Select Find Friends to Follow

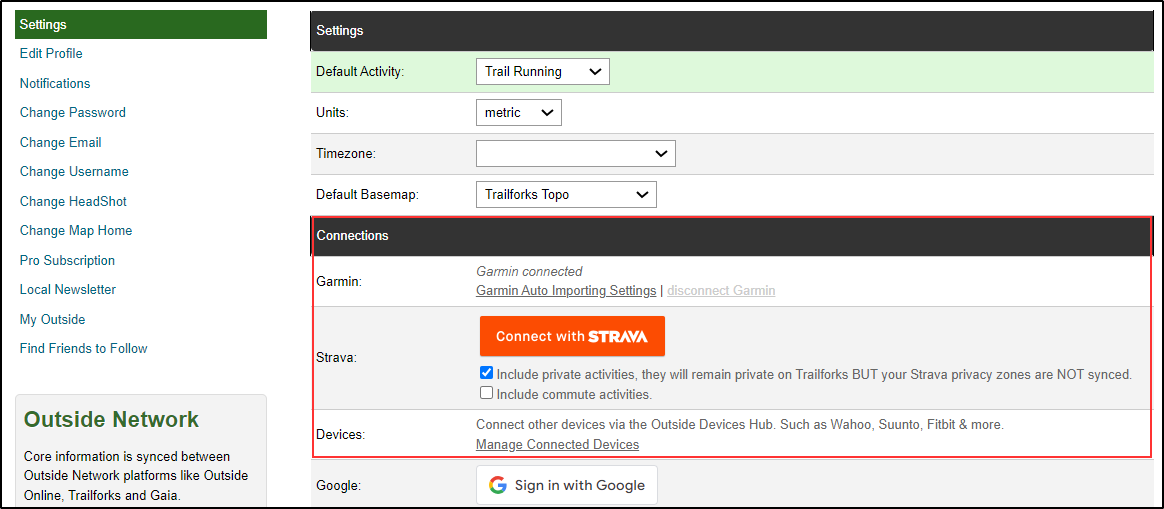[84, 349]
